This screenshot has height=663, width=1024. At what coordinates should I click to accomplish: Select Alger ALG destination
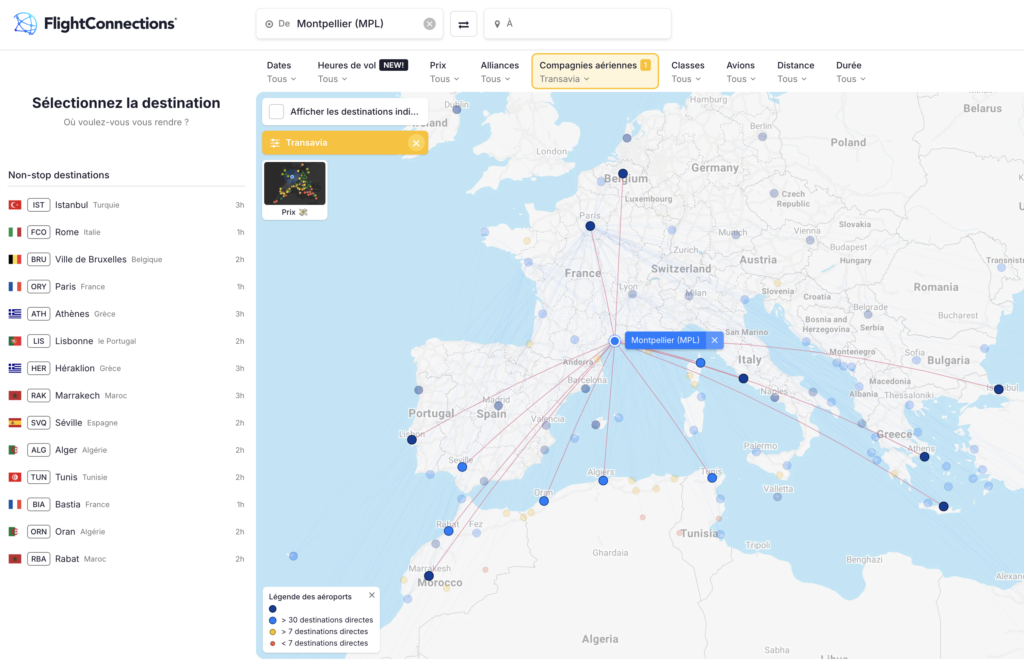click(126, 450)
